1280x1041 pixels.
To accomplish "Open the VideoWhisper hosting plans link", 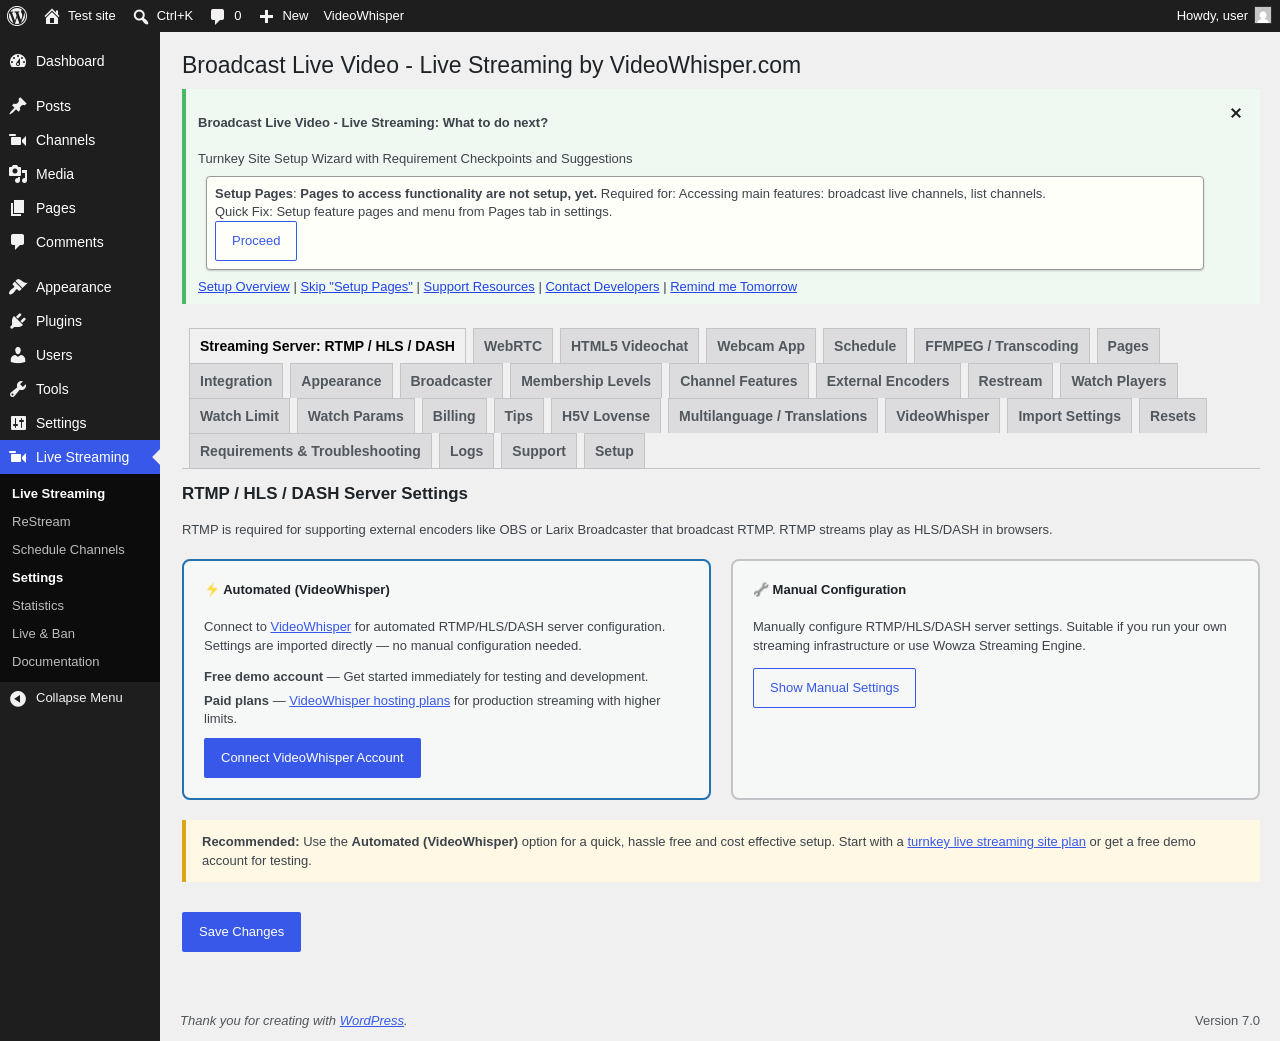I will 370,701.
